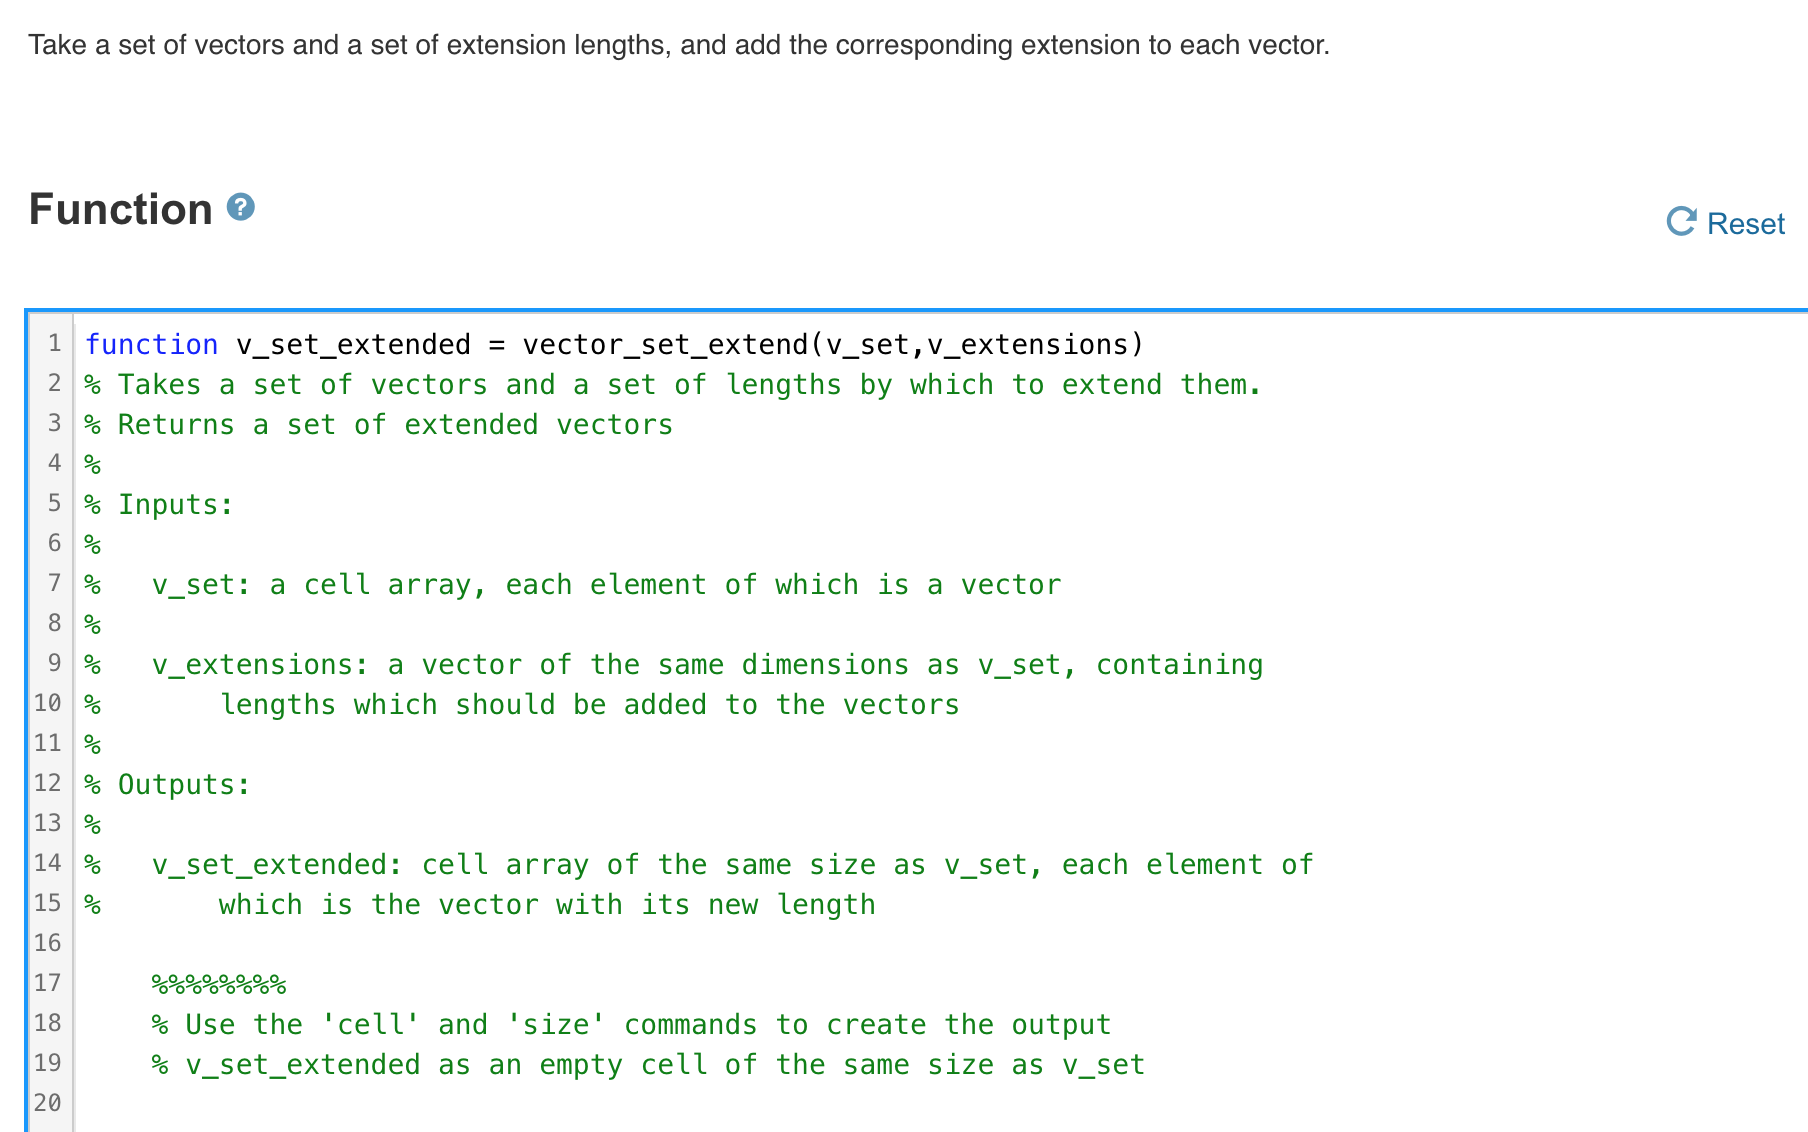Click the v_extensions description comment on line 9
Screen dimensions: 1808x1132
[675, 664]
